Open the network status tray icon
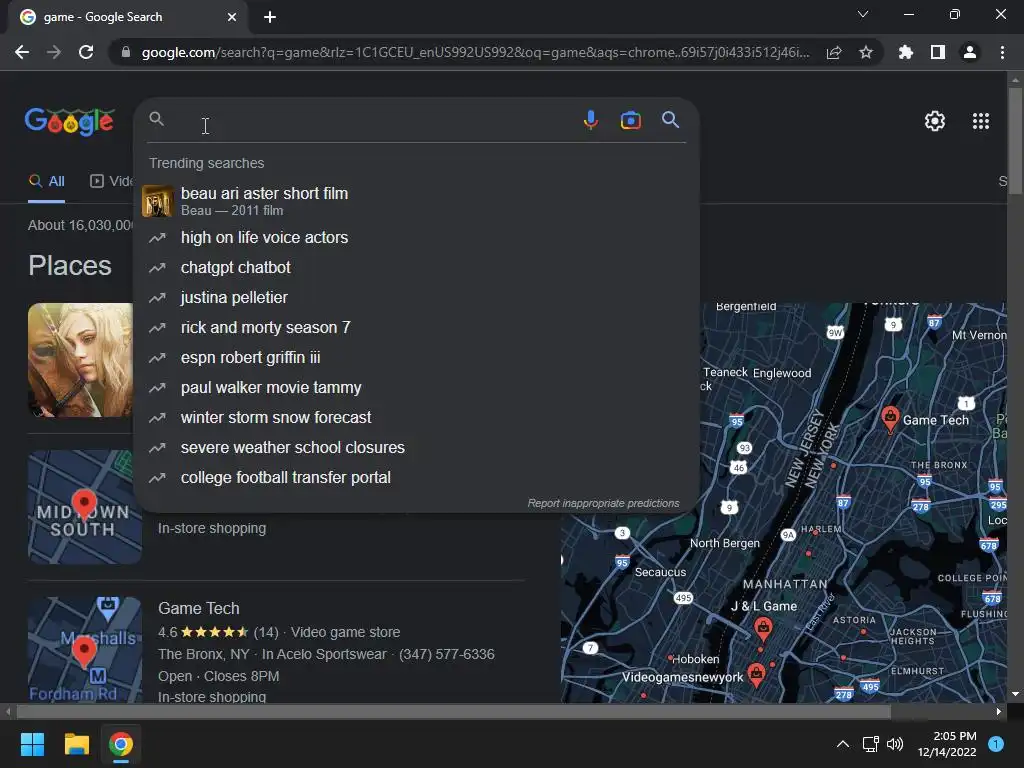Viewport: 1024px width, 768px height. pos(871,744)
